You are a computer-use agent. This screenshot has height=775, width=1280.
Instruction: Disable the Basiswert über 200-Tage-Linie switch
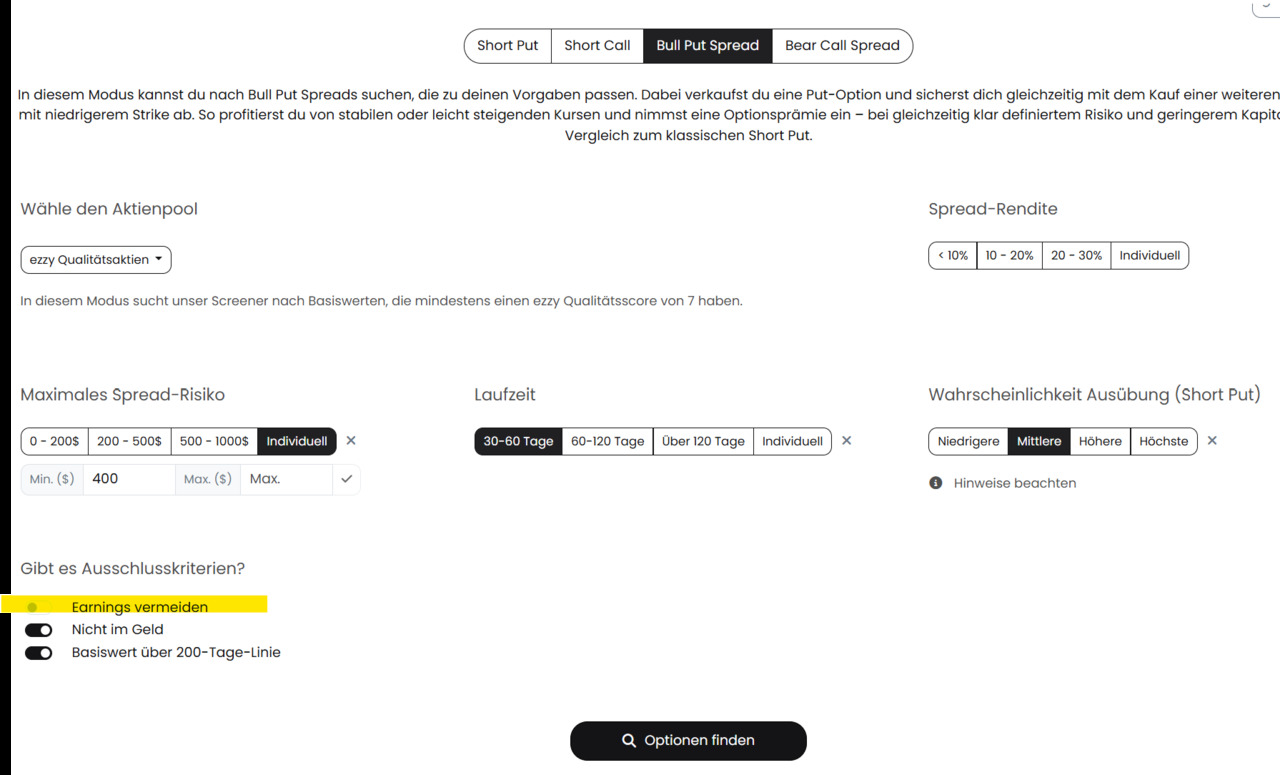[x=38, y=653]
